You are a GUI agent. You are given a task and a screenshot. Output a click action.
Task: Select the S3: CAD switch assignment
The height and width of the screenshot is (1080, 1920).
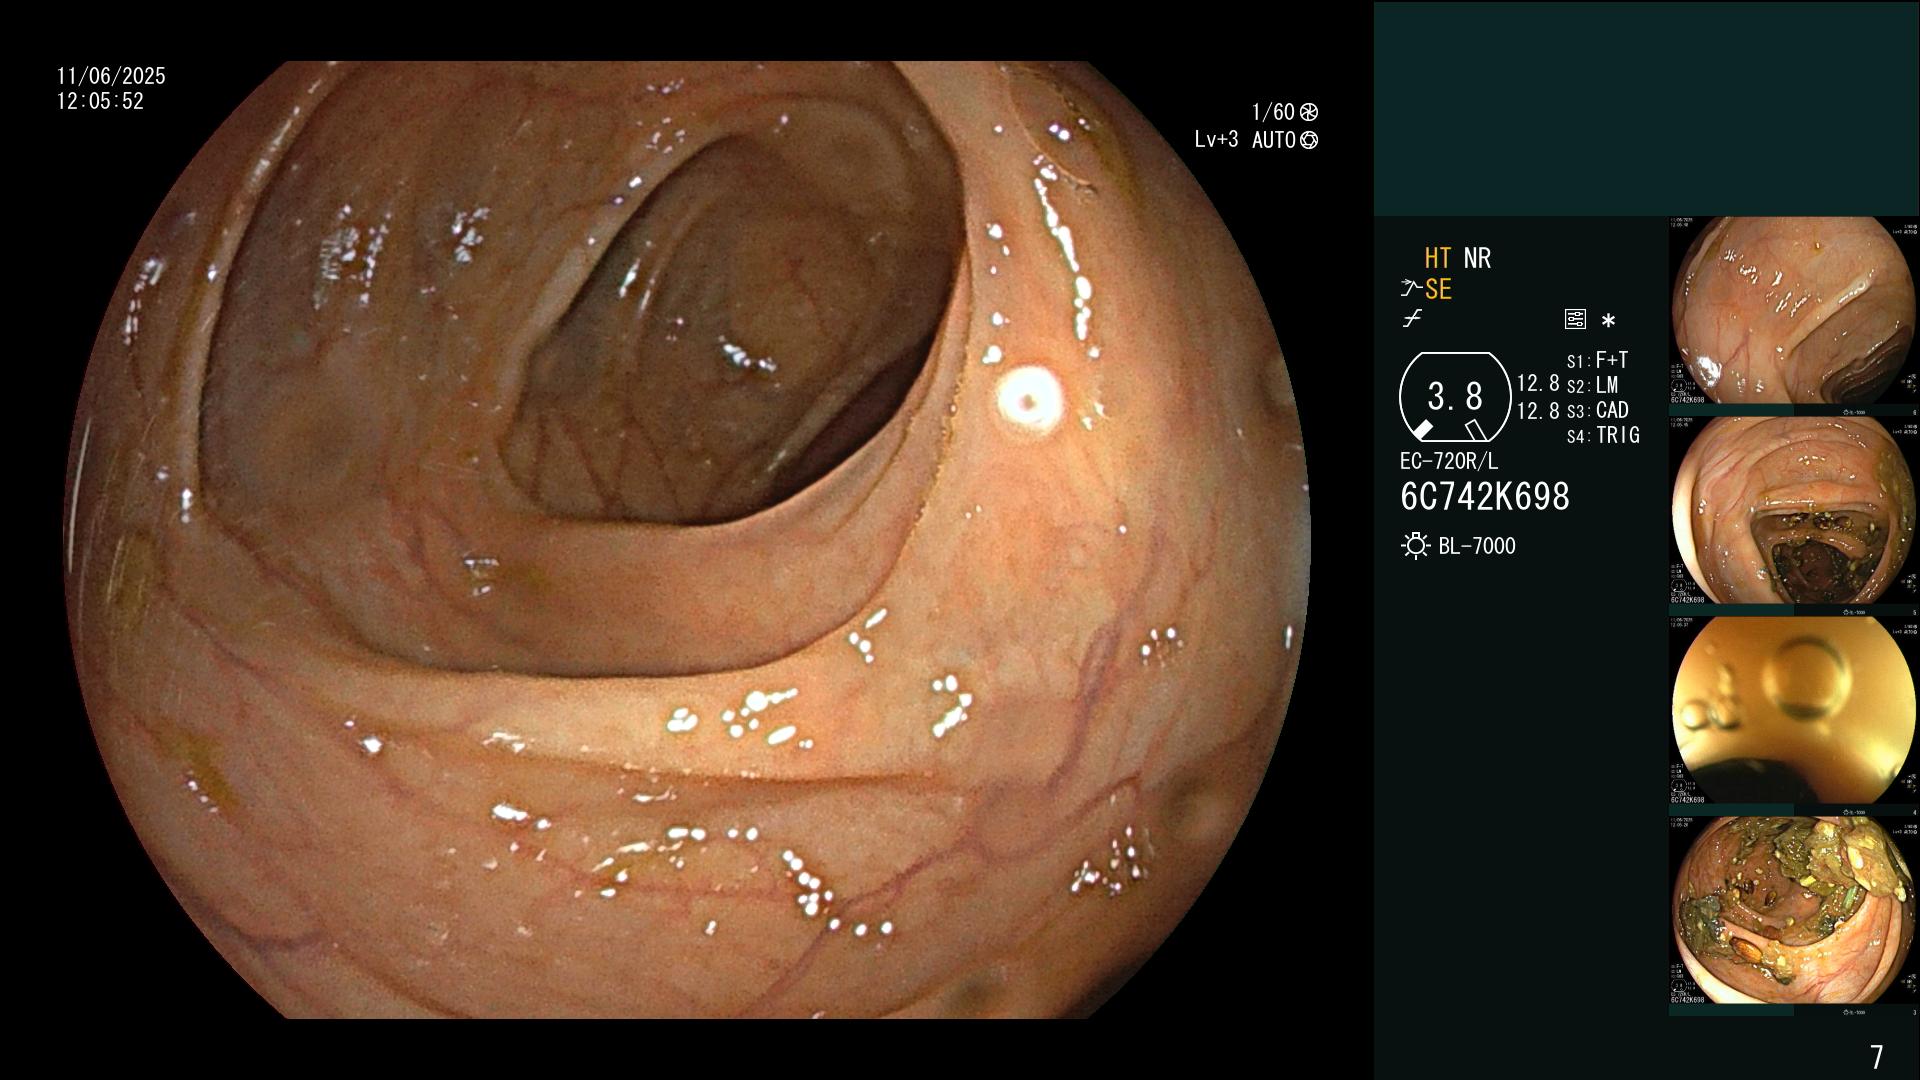[x=1598, y=410]
